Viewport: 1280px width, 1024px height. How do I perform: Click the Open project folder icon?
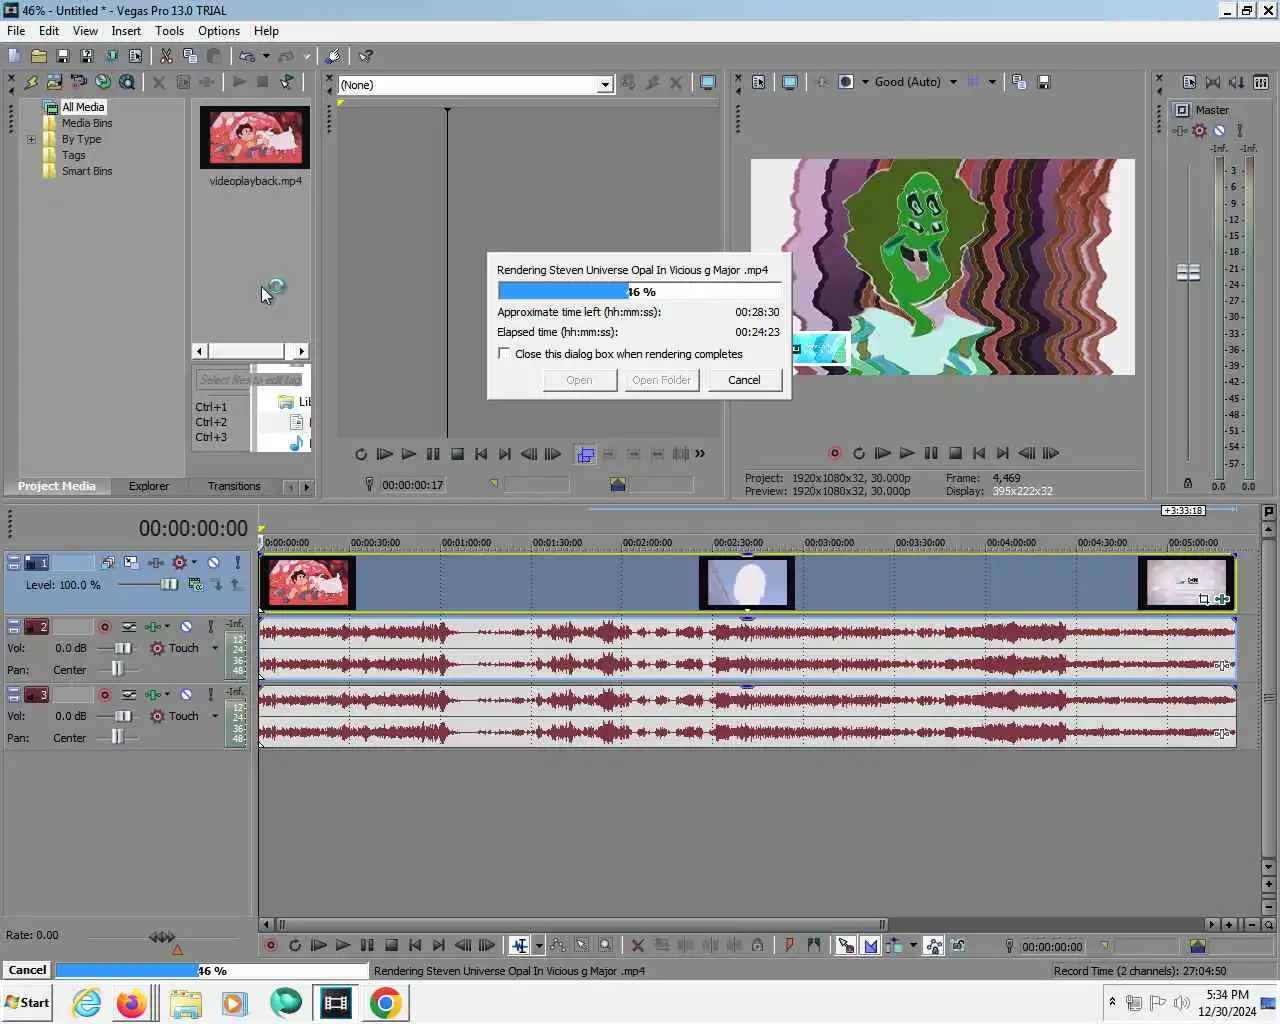(x=38, y=56)
